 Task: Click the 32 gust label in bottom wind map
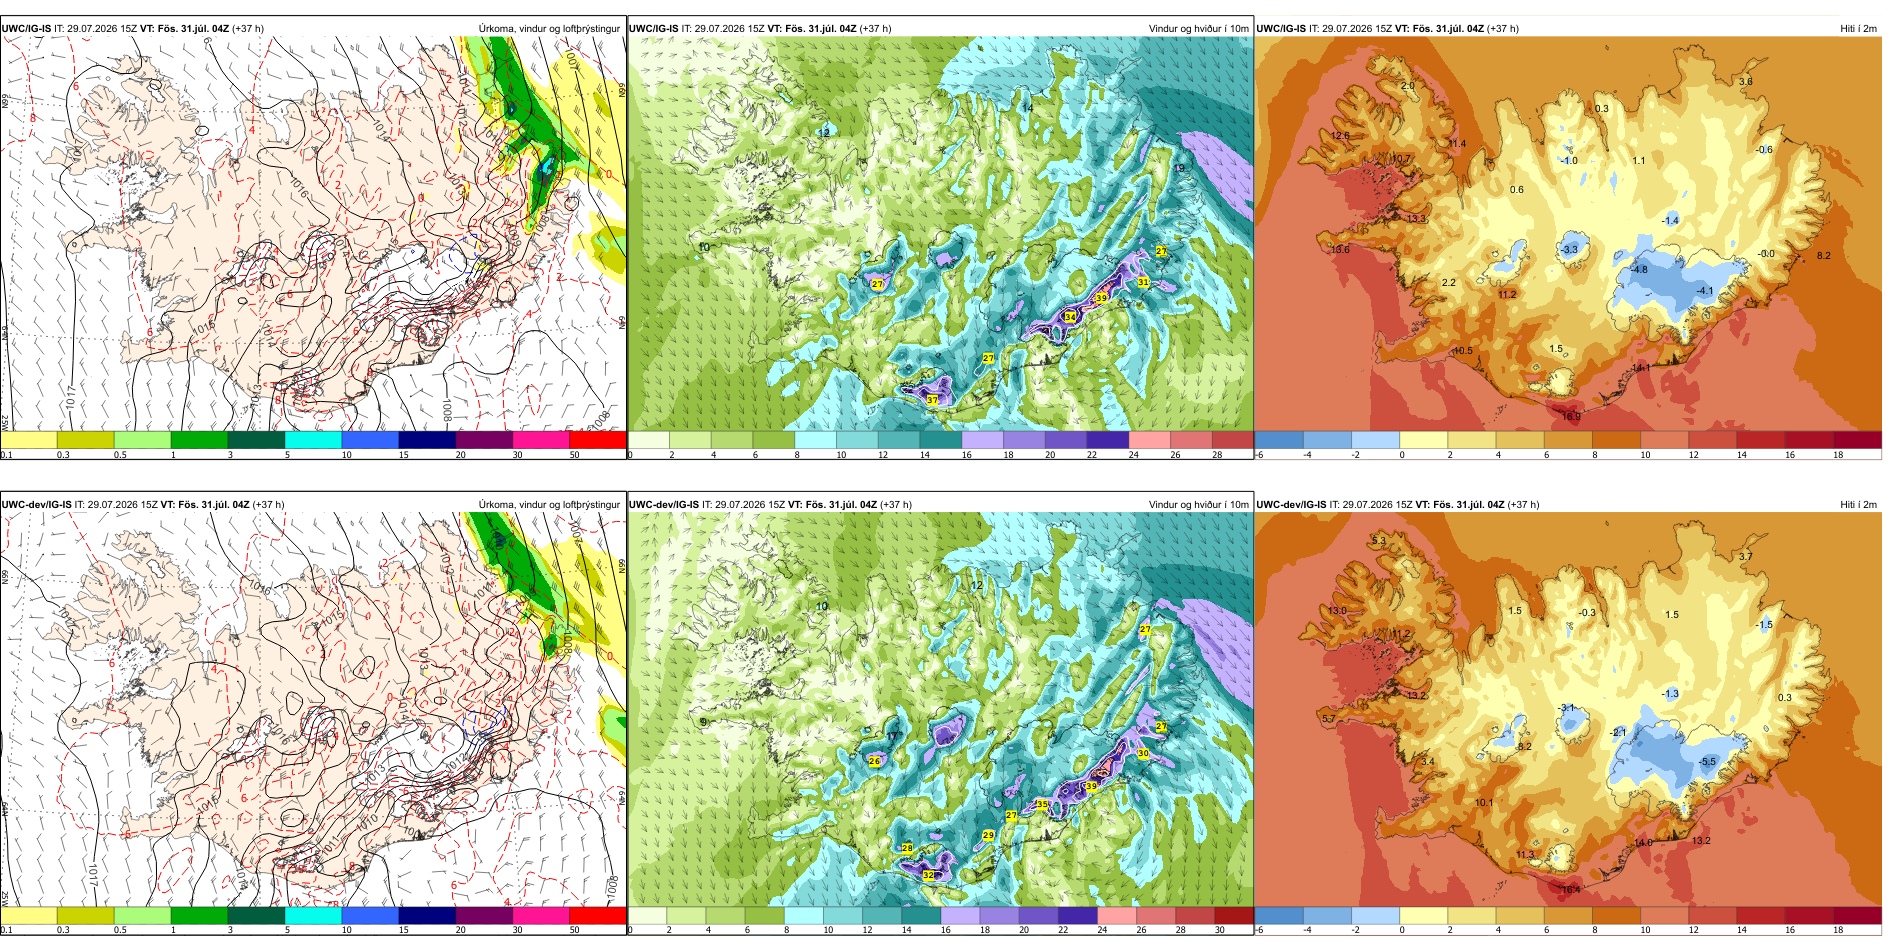point(928,875)
